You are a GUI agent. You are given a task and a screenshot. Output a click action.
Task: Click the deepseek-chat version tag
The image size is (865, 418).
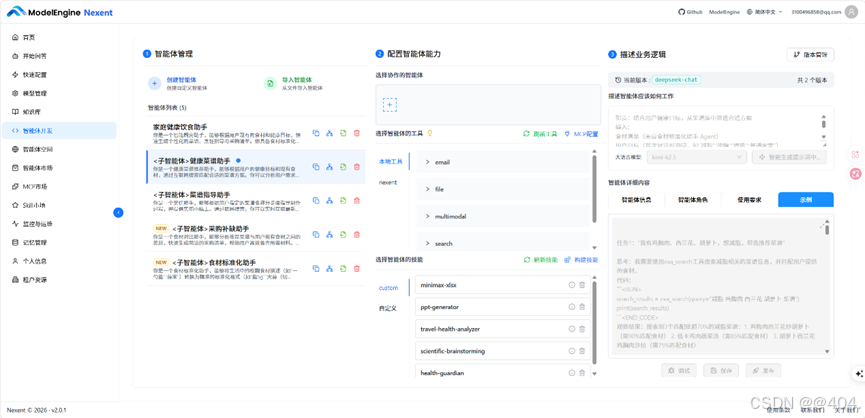tap(676, 80)
